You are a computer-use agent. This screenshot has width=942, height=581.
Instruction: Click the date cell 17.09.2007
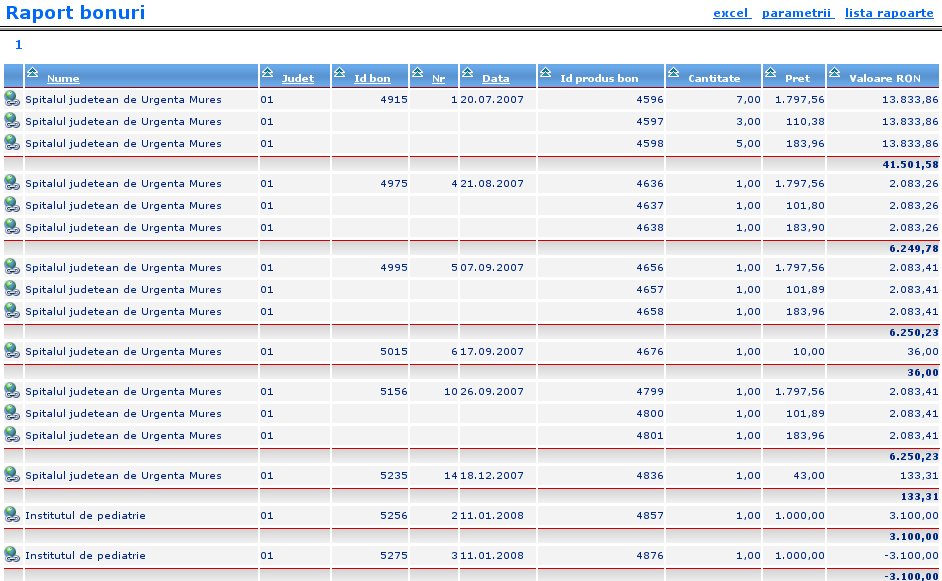click(491, 352)
